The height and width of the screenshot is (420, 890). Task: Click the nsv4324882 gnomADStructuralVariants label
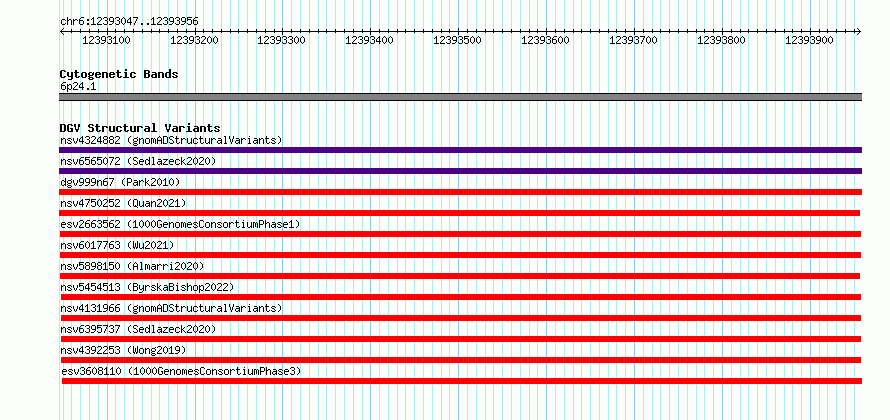[x=171, y=140]
